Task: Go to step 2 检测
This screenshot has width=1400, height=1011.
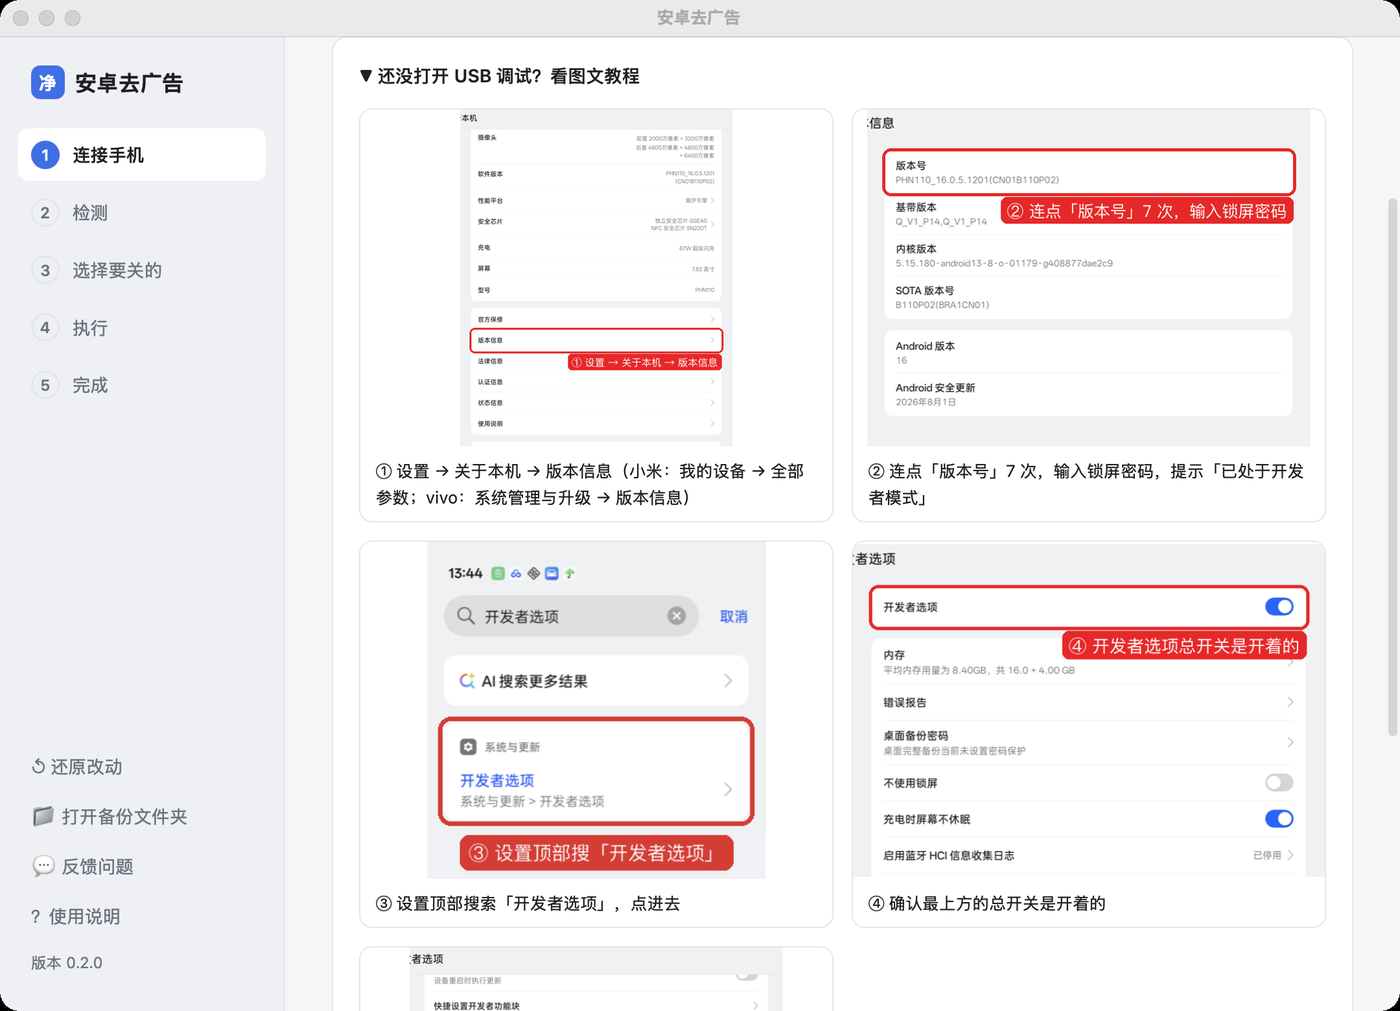Action: [x=142, y=212]
